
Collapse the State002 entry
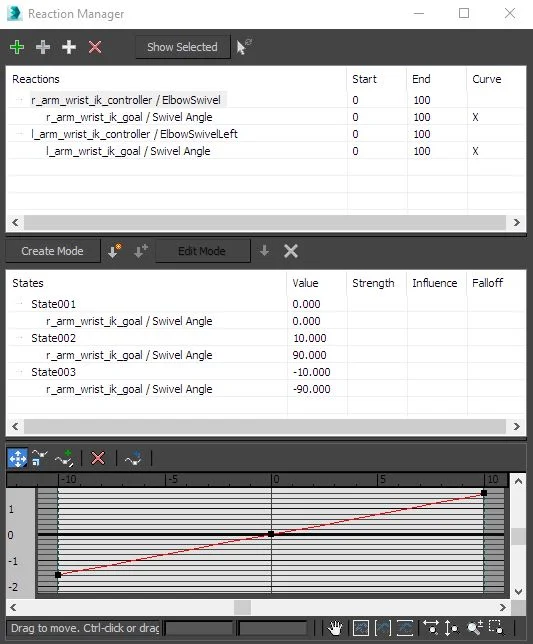click(19, 338)
